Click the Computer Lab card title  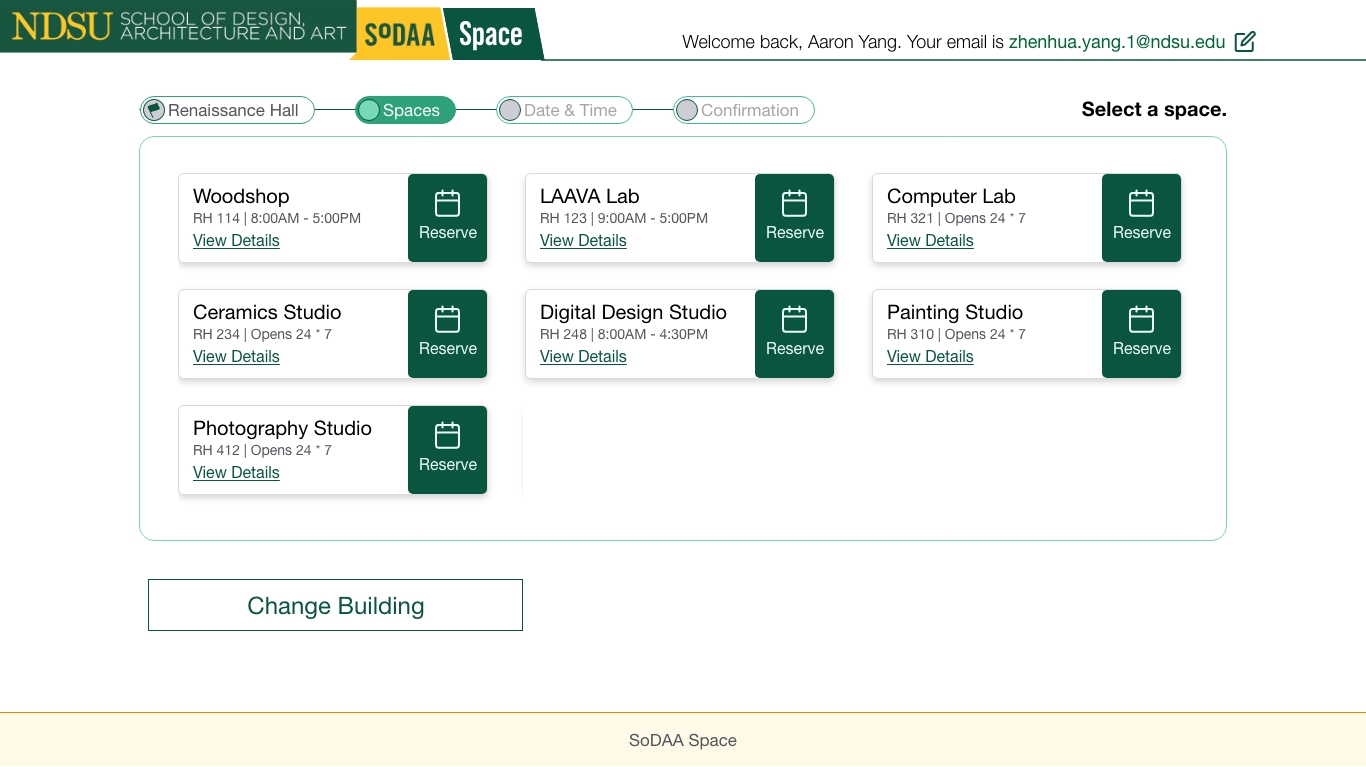pos(951,196)
